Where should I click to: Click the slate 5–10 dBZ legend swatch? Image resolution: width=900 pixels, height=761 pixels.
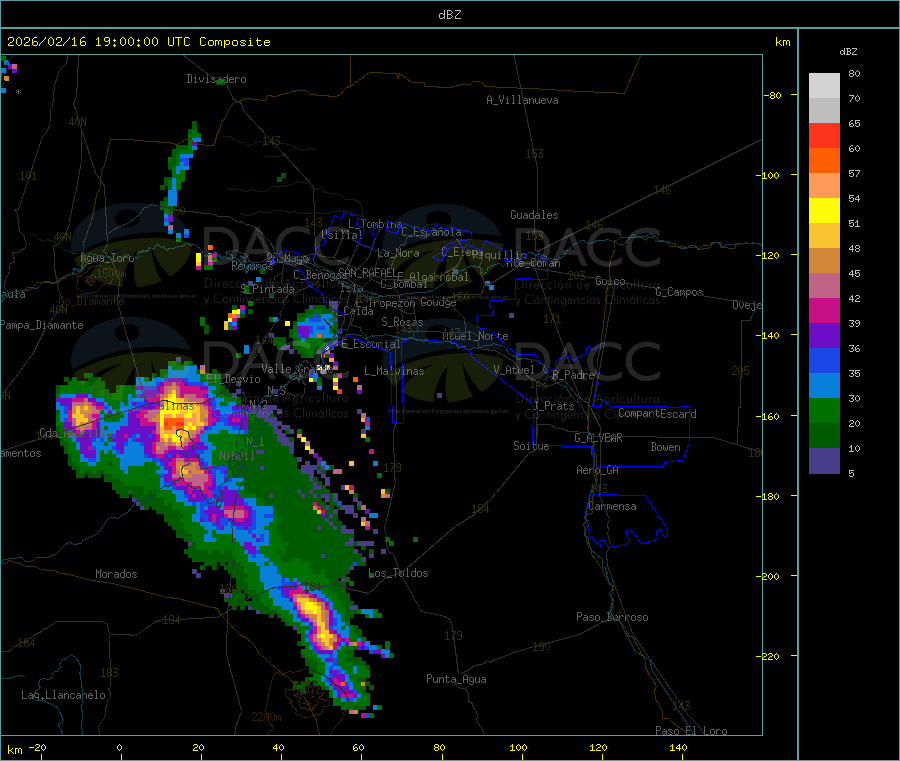(x=824, y=461)
